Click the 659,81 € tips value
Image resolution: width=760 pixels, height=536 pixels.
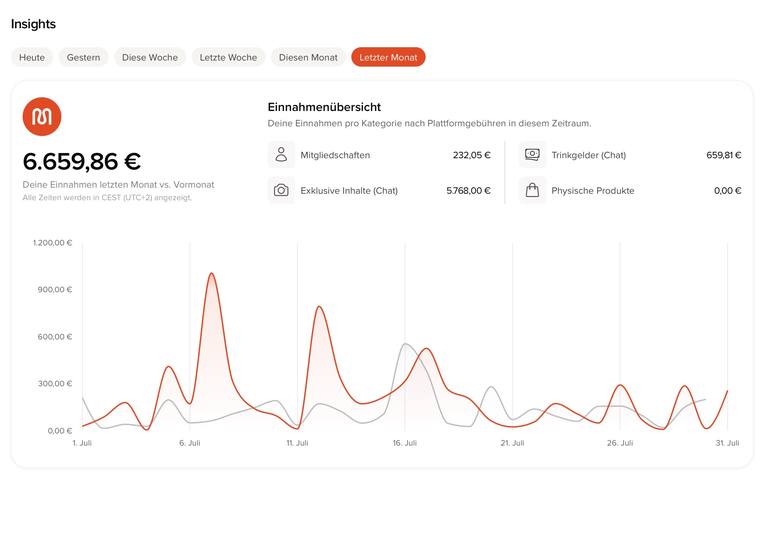click(724, 155)
